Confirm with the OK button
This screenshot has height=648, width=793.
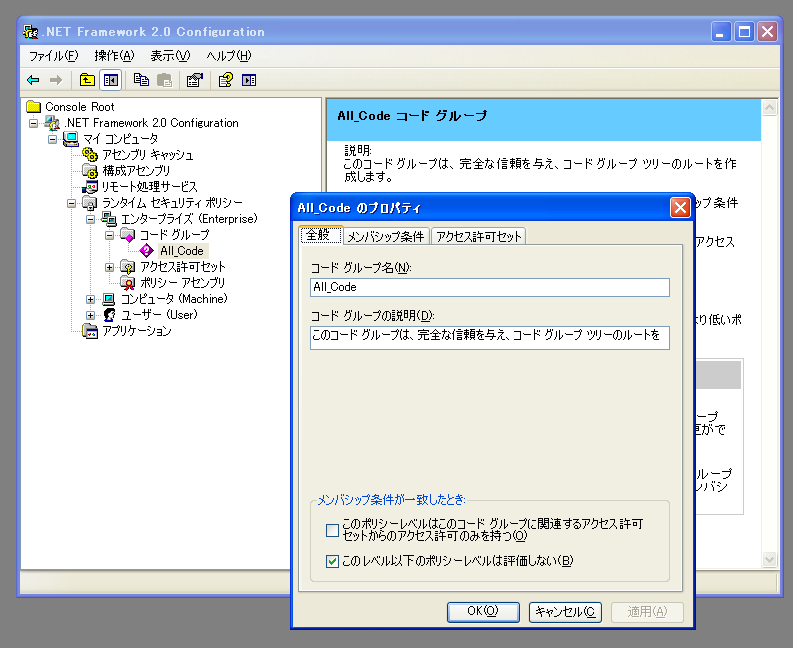pyautogui.click(x=483, y=612)
